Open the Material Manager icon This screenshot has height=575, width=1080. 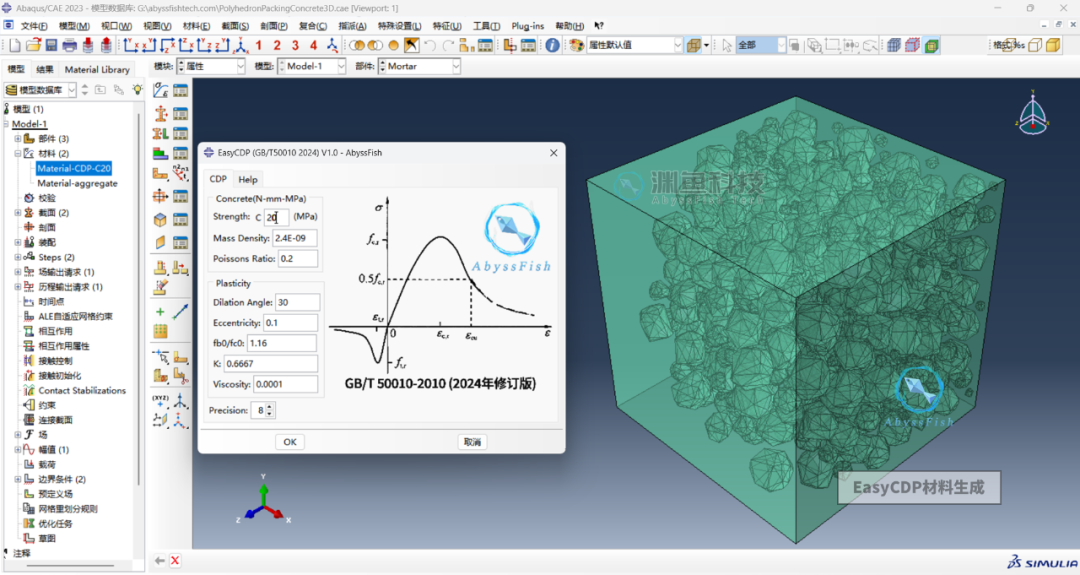coord(180,90)
